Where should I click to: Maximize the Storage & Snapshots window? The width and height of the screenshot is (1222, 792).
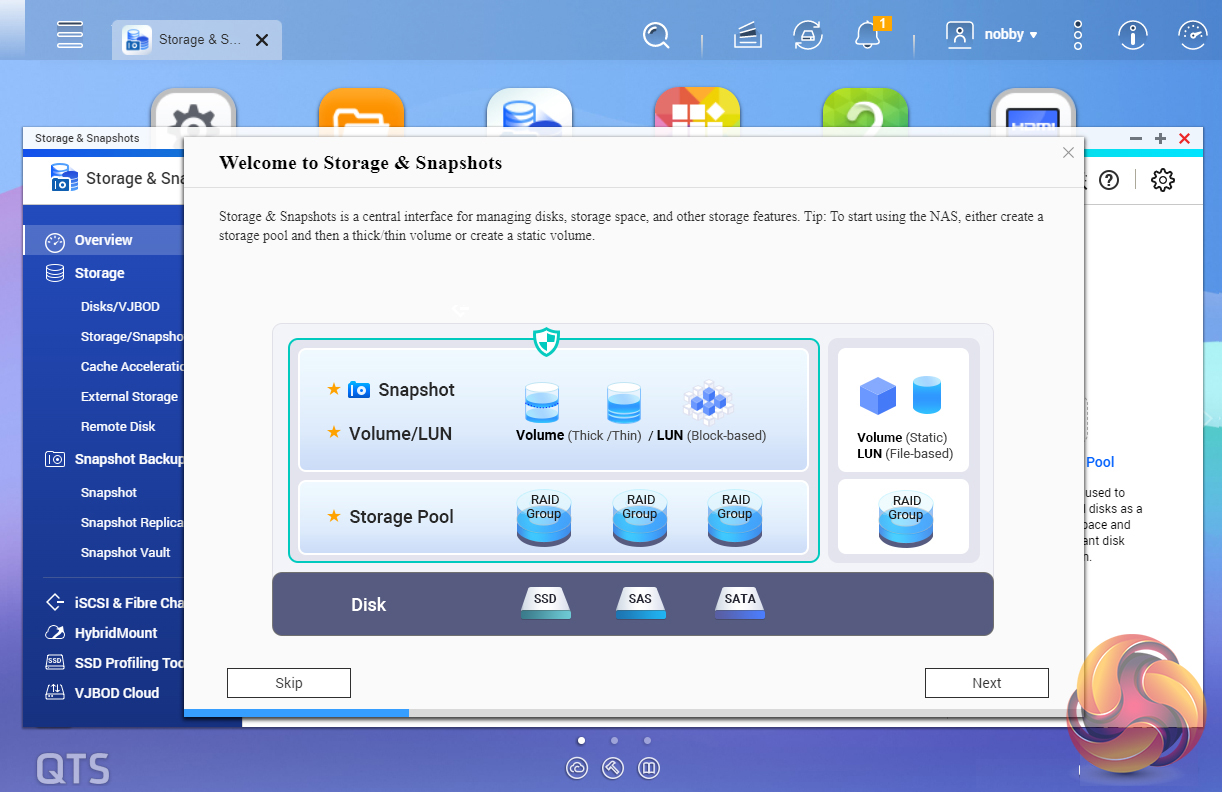[x=1160, y=139]
